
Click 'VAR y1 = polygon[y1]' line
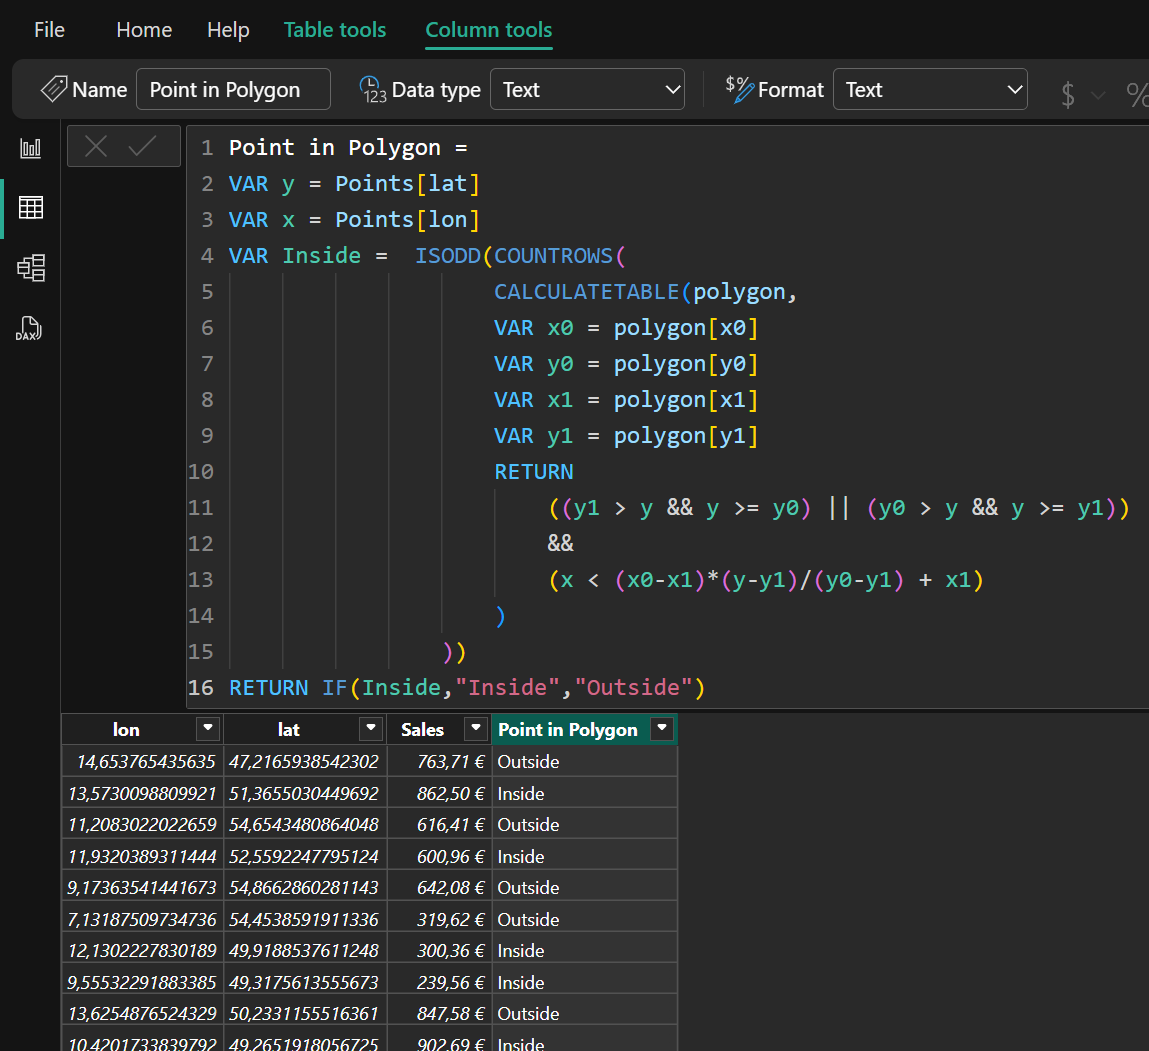(x=626, y=435)
